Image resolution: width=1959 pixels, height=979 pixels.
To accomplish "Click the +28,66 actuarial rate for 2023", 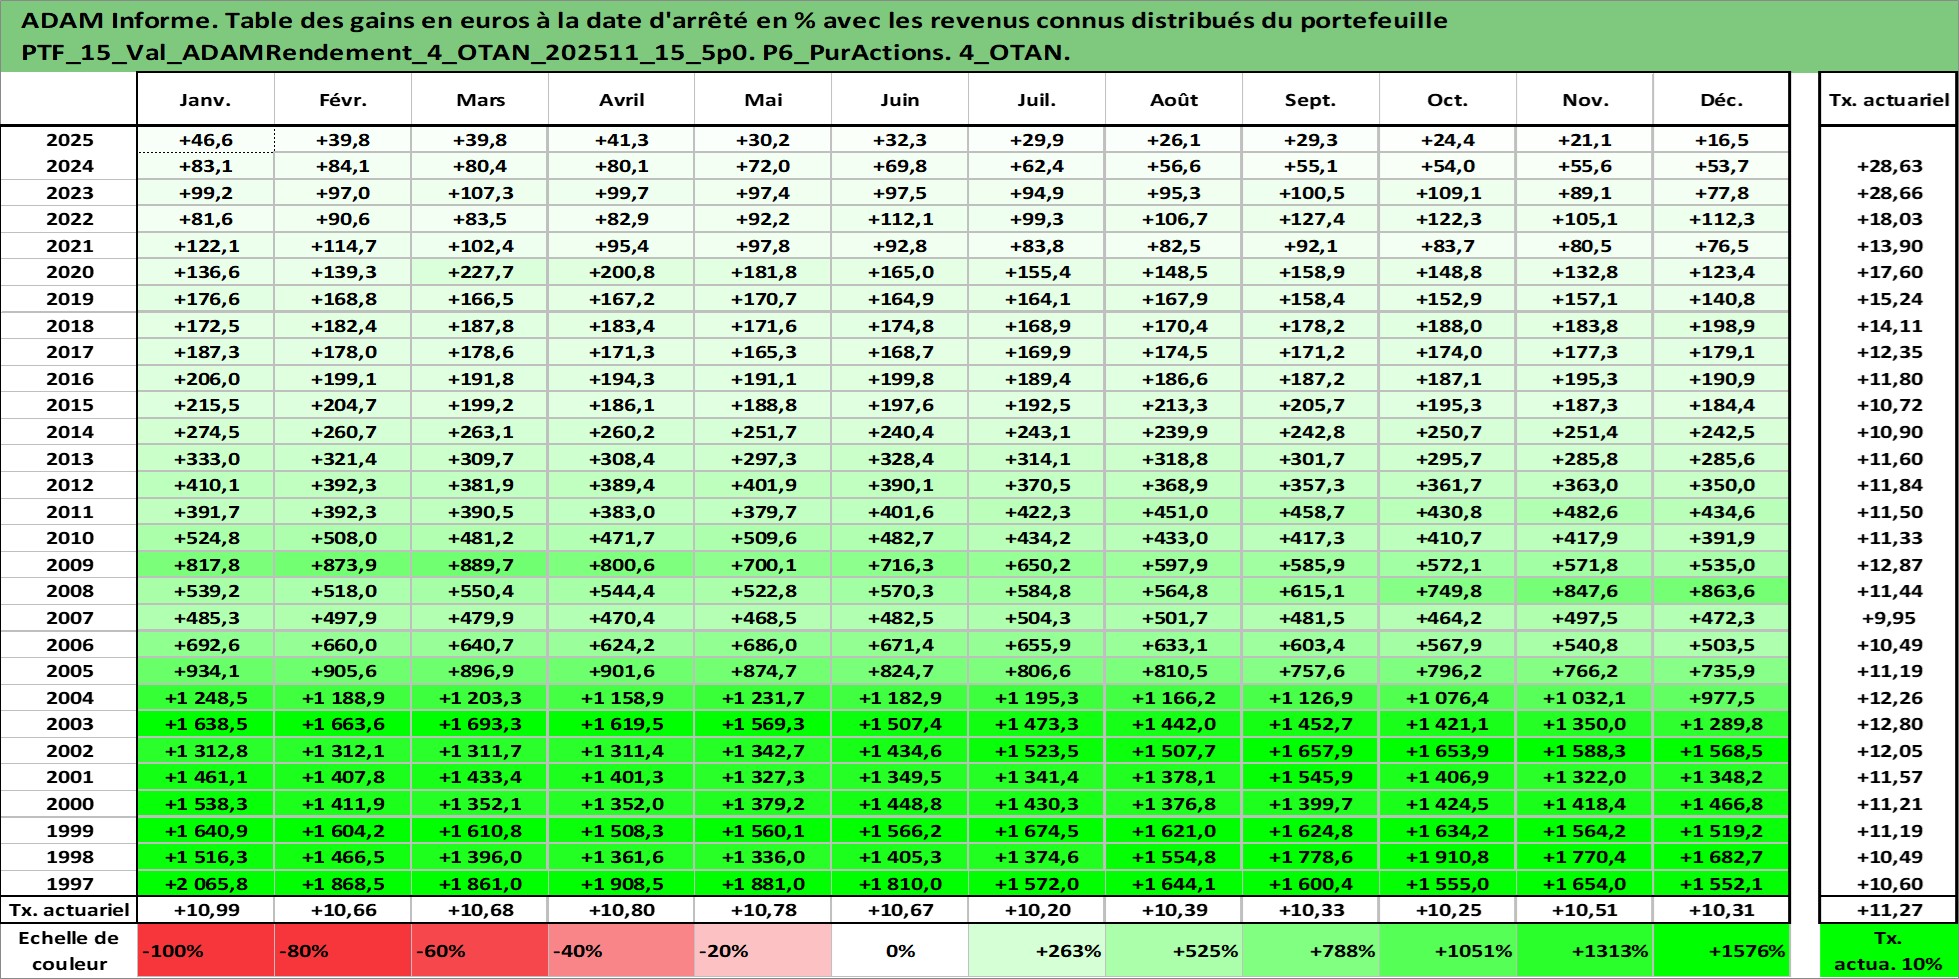I will pos(1888,193).
